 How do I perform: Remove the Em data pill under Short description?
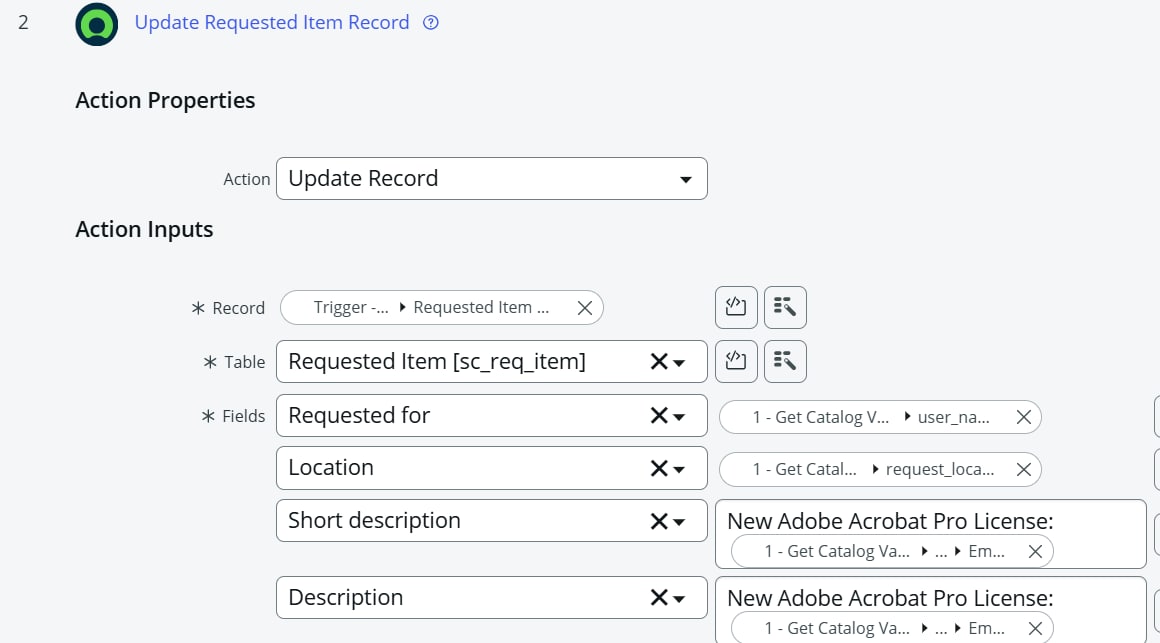pos(1036,551)
